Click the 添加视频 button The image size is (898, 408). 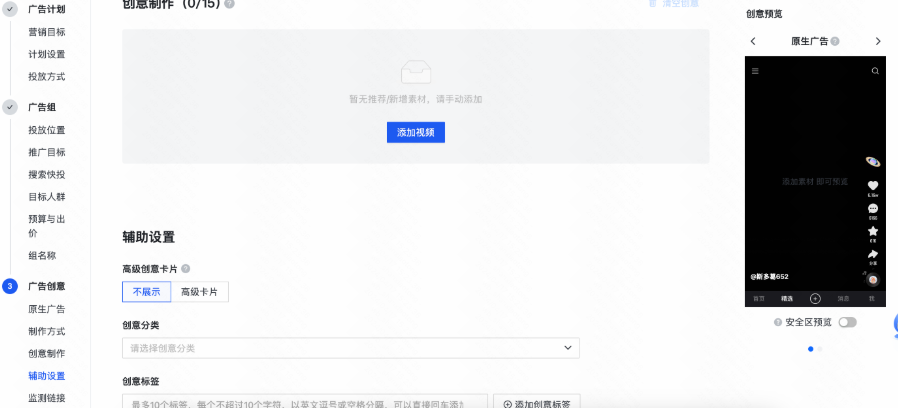tap(416, 132)
